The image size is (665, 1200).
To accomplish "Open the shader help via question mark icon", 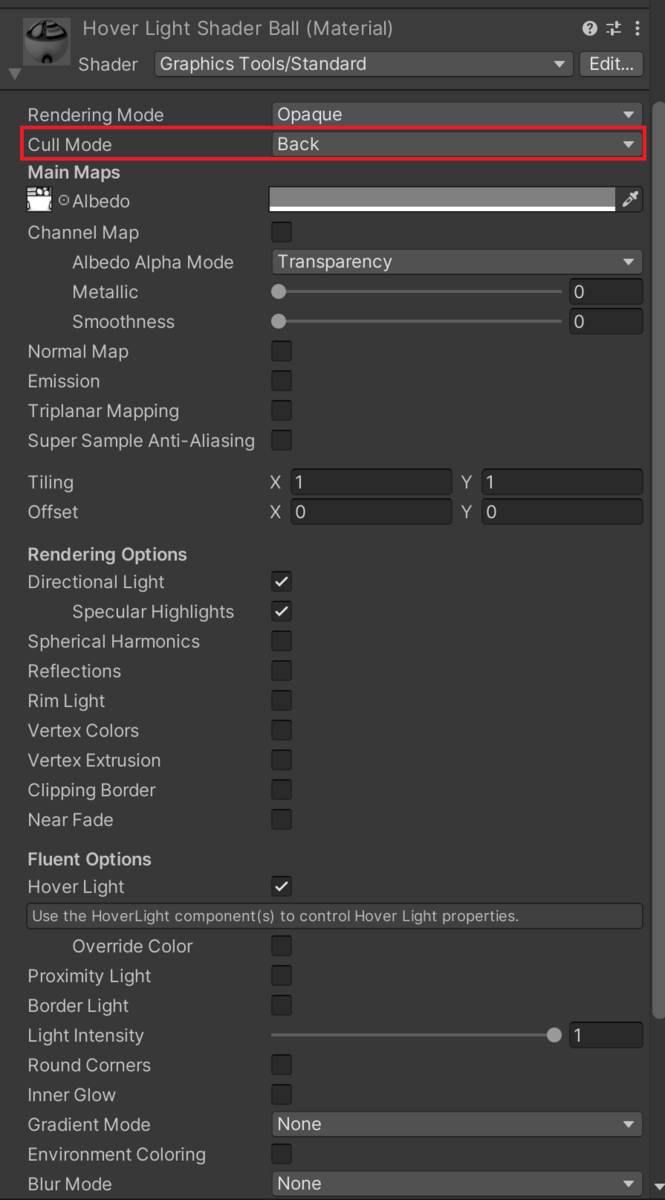I will pos(589,27).
